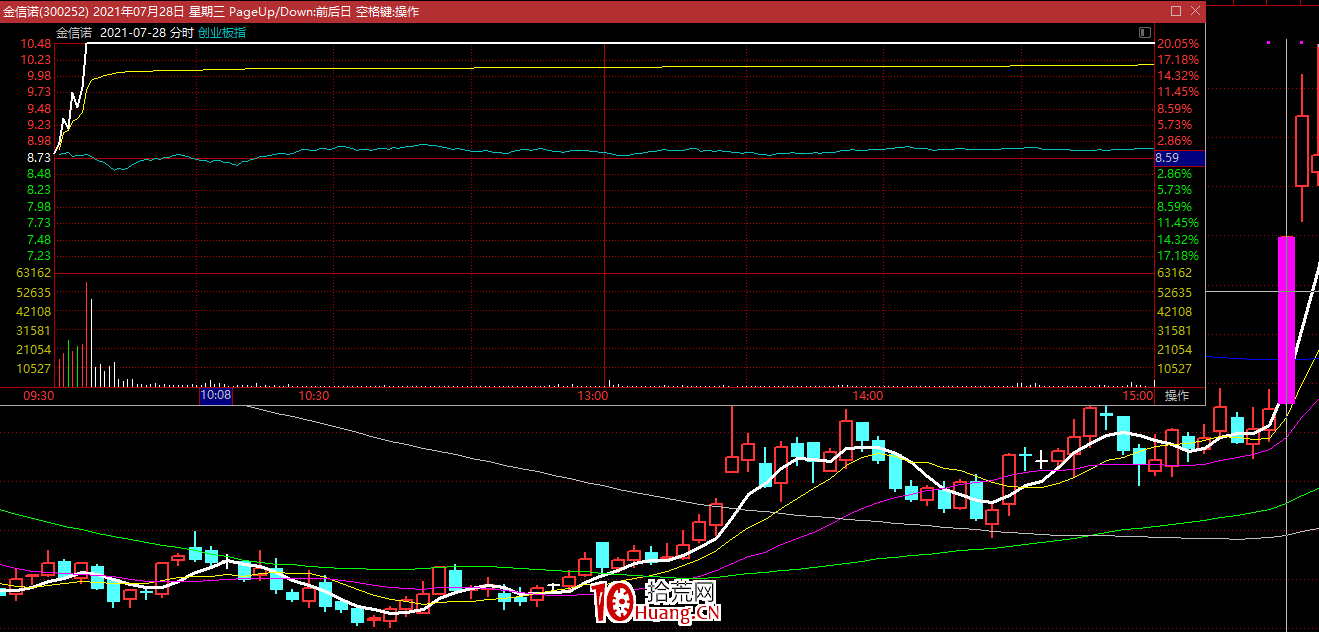
Task: Click the sidebar panel toggle icon above the chart
Action: [1145, 33]
